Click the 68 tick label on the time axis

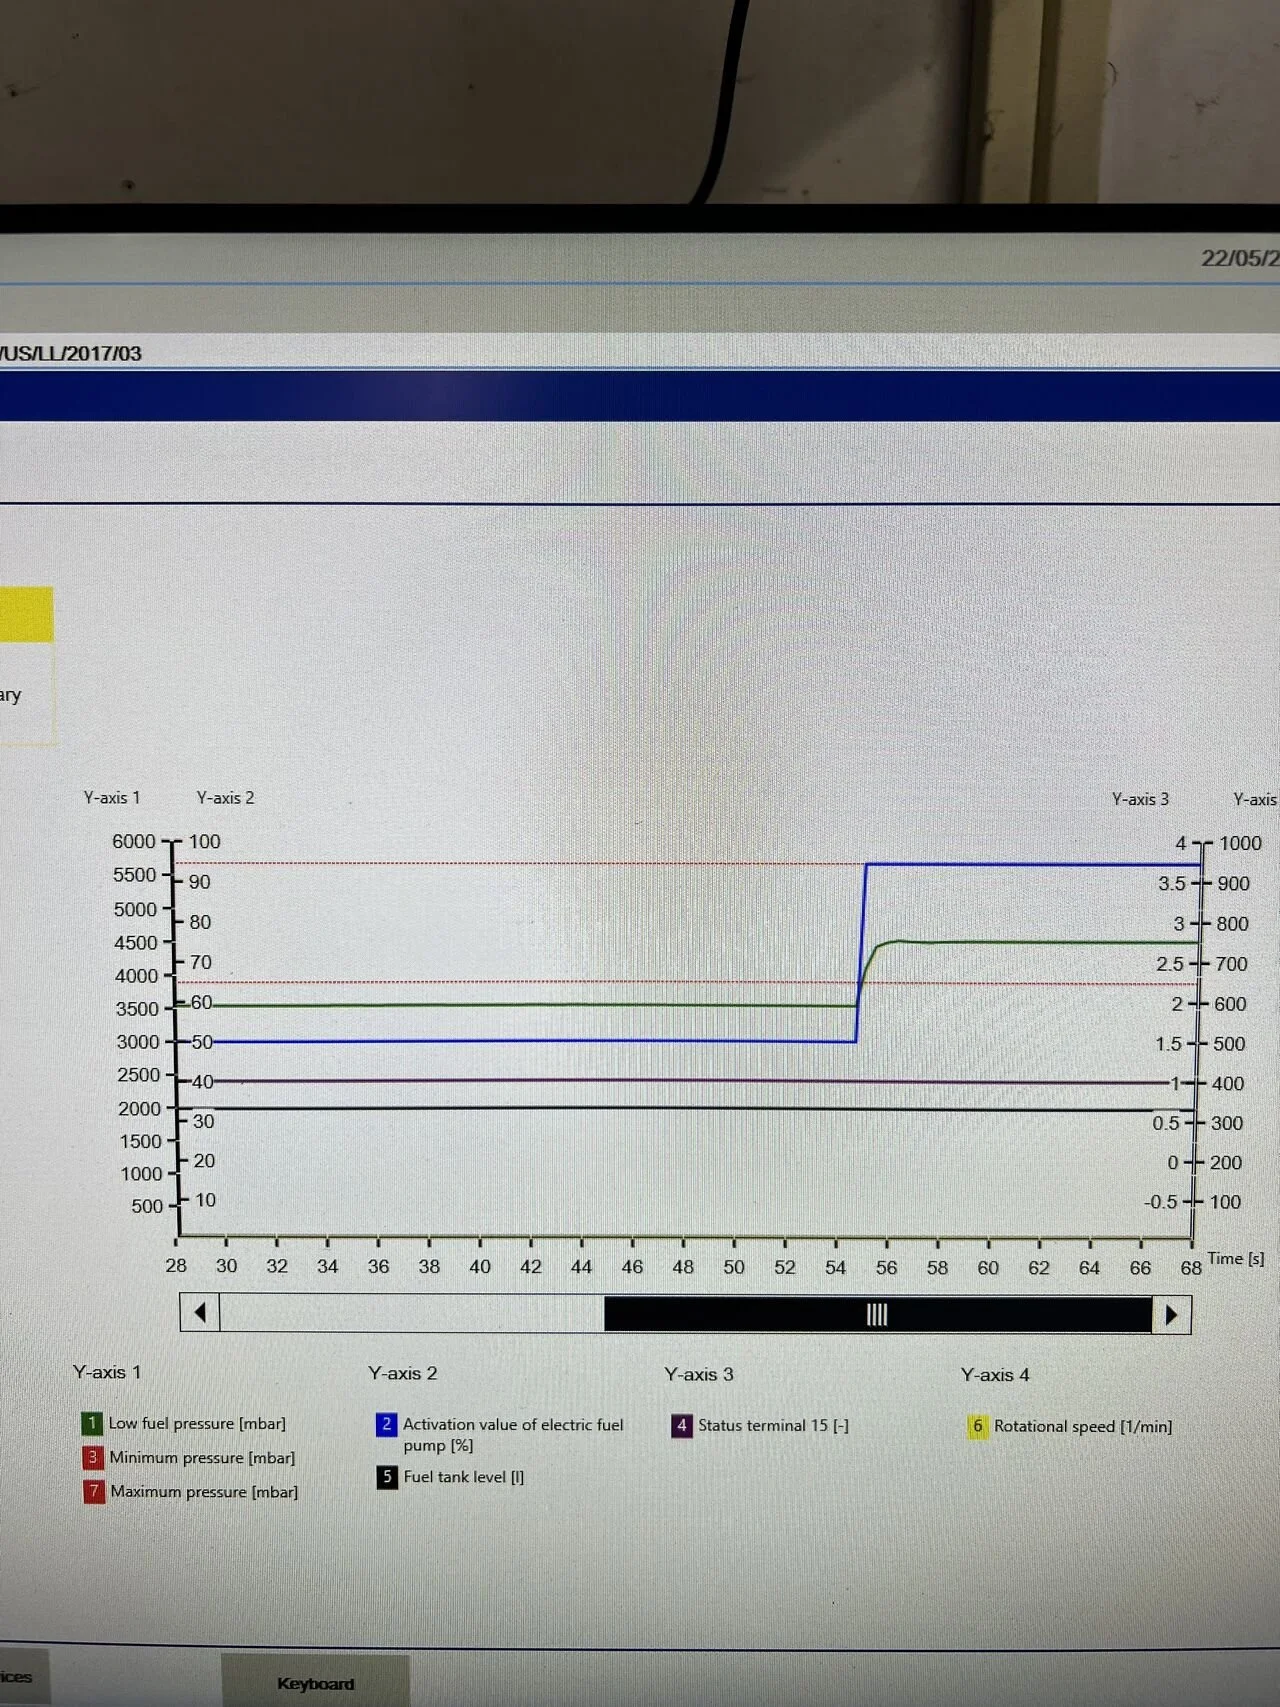click(1191, 1268)
